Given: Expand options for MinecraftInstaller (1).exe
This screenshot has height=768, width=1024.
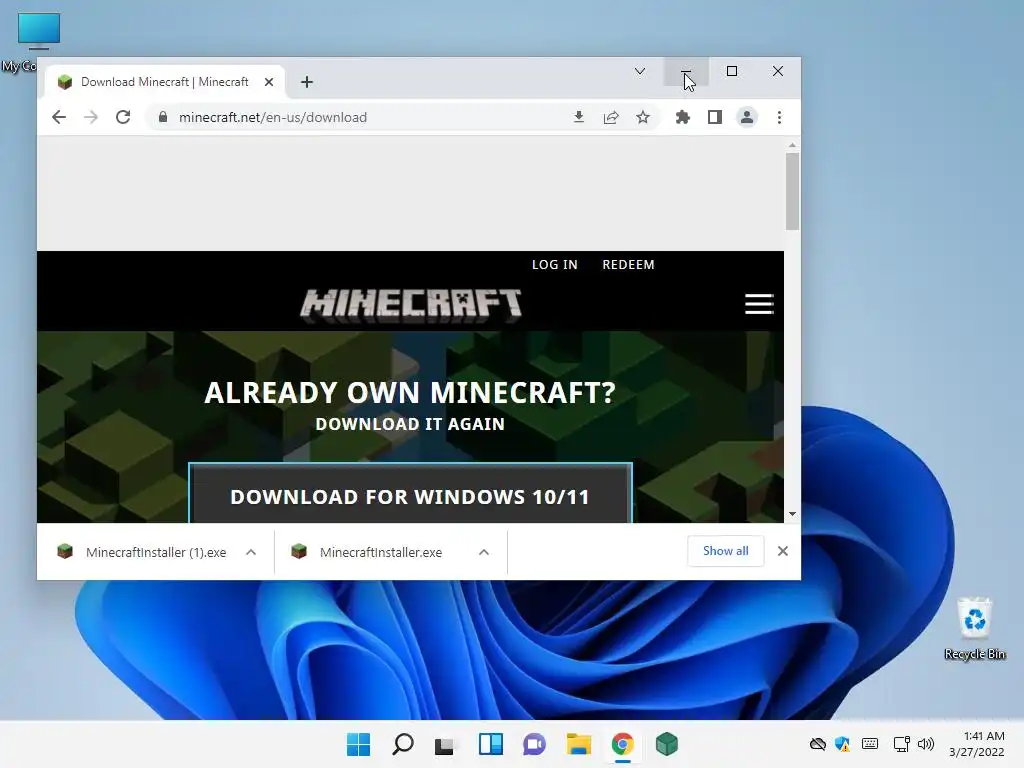Looking at the screenshot, I should [x=251, y=552].
